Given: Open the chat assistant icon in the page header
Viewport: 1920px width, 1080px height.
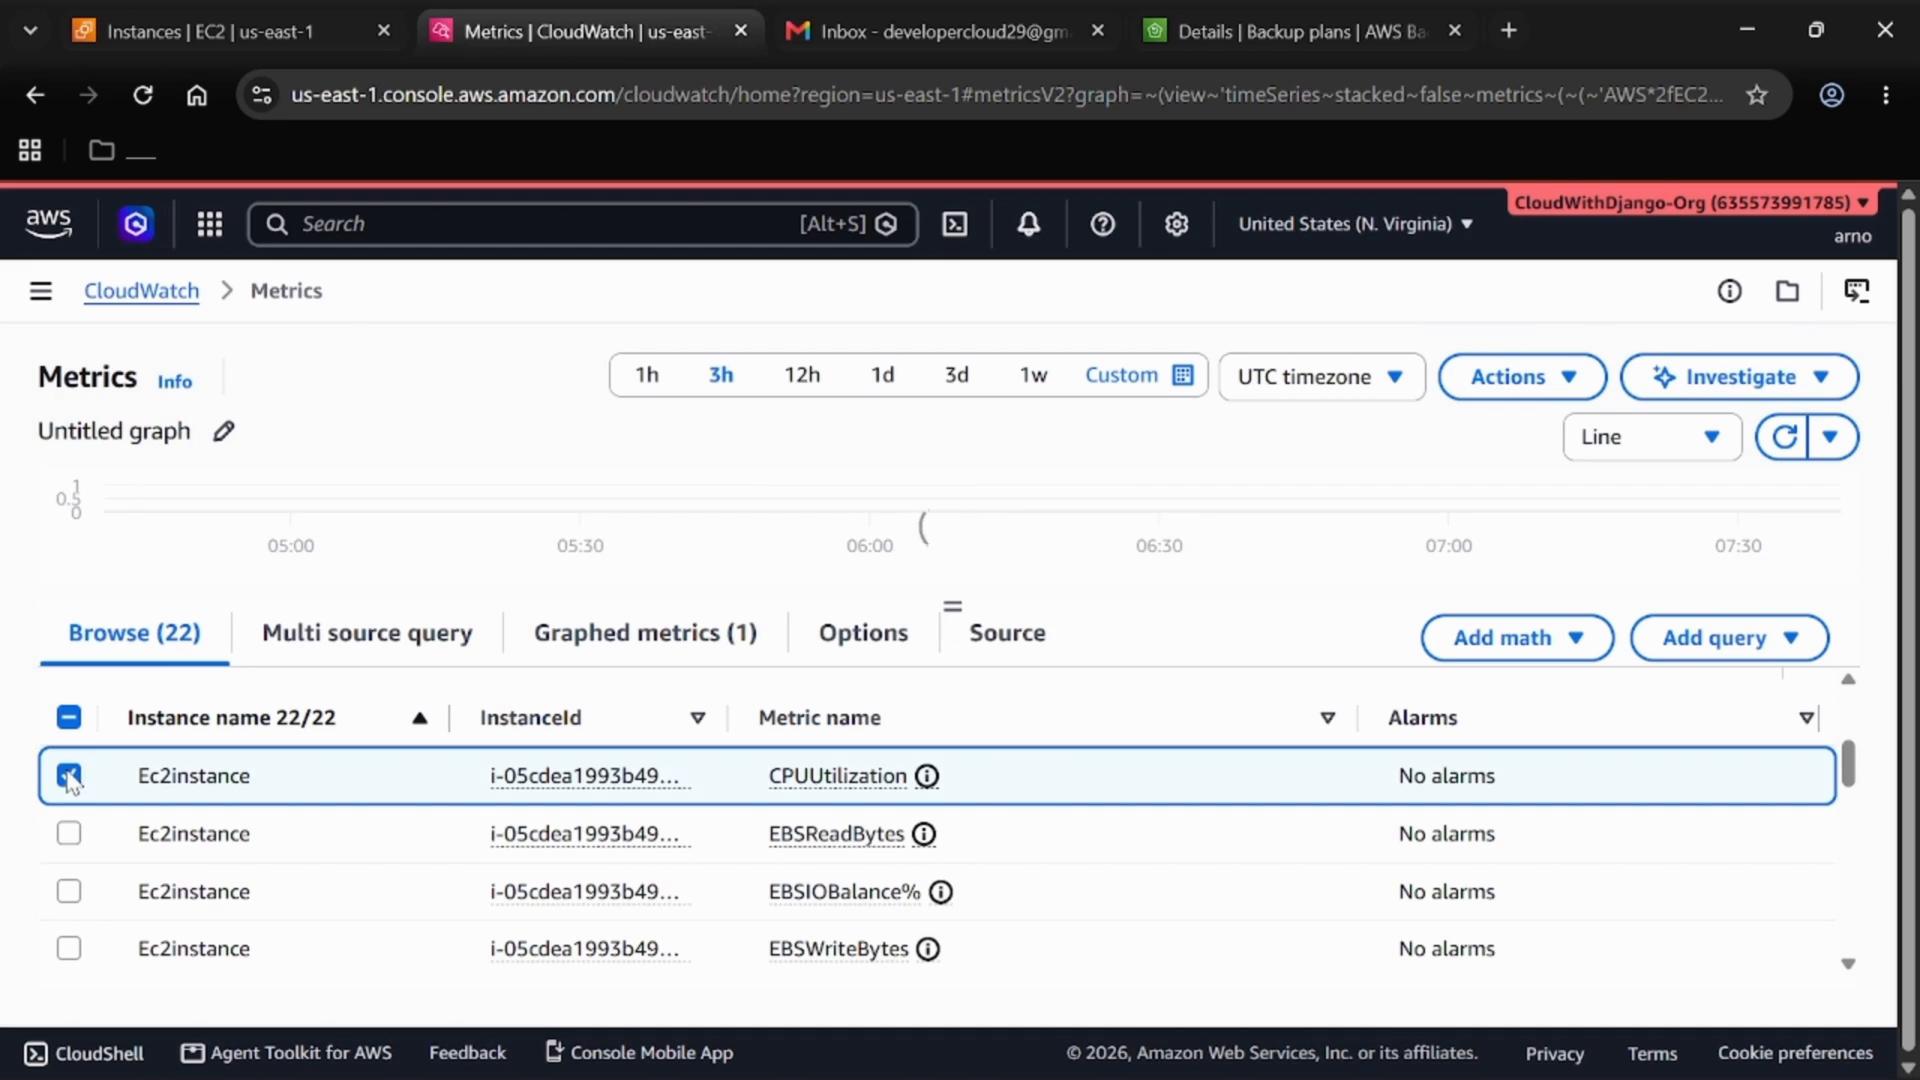Looking at the screenshot, I should point(1857,291).
